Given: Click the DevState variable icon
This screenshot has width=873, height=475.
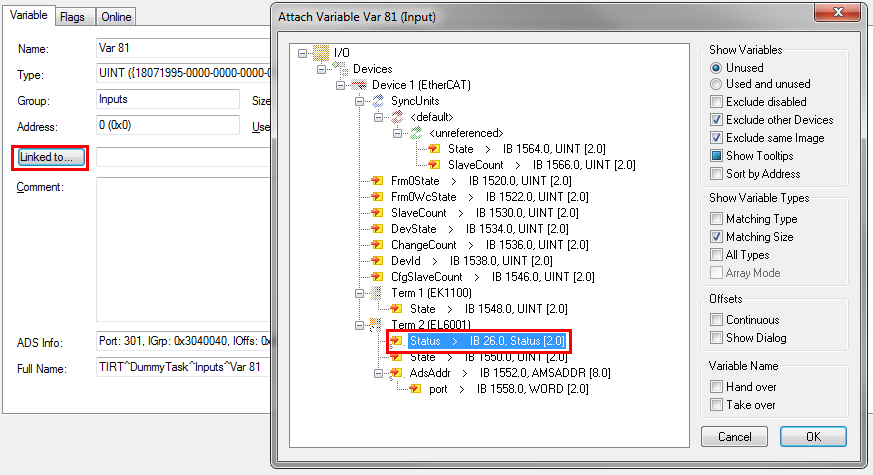Looking at the screenshot, I should (x=377, y=229).
